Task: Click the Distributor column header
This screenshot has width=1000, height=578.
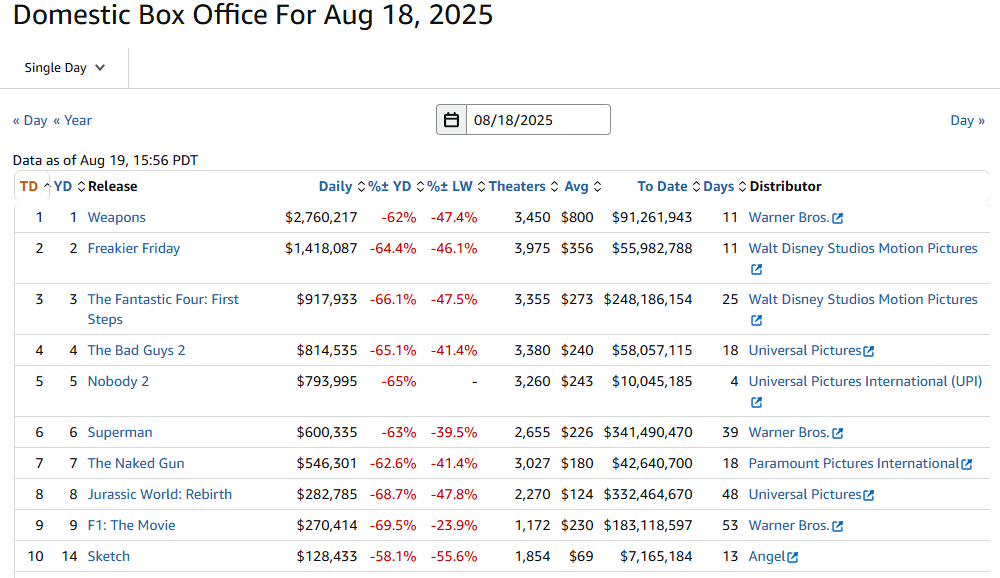Action: [786, 186]
